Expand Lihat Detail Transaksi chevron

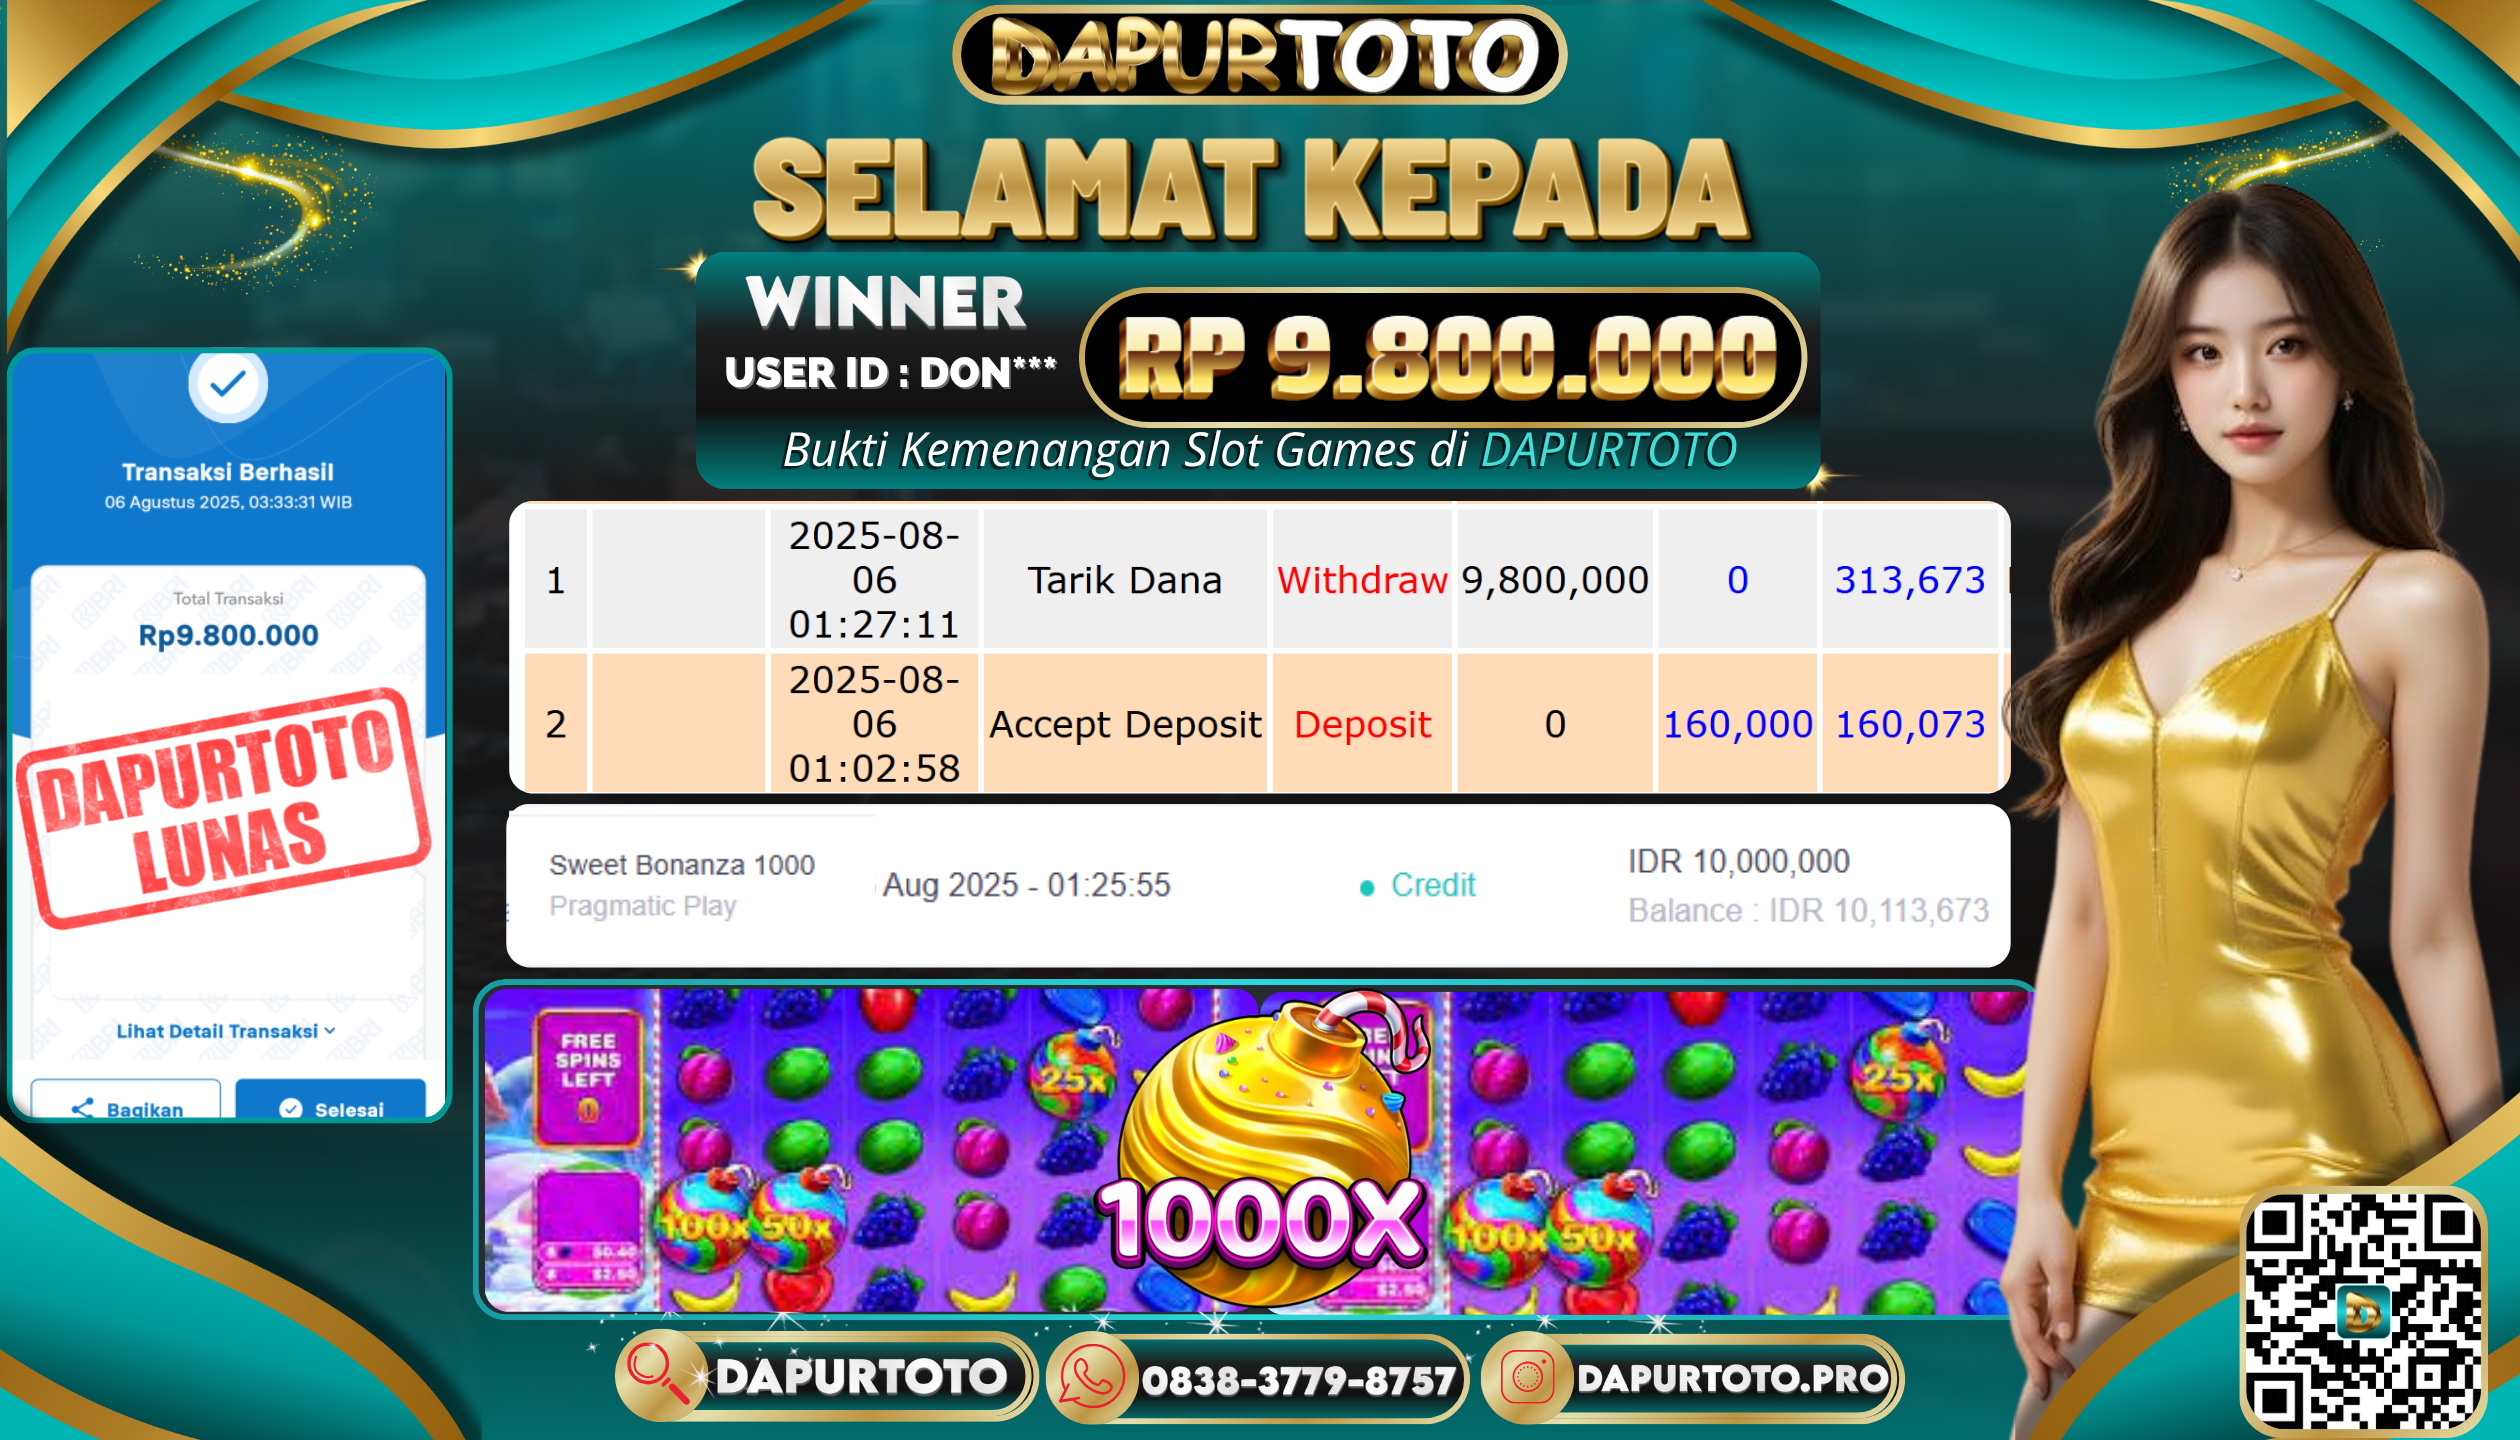click(330, 1031)
